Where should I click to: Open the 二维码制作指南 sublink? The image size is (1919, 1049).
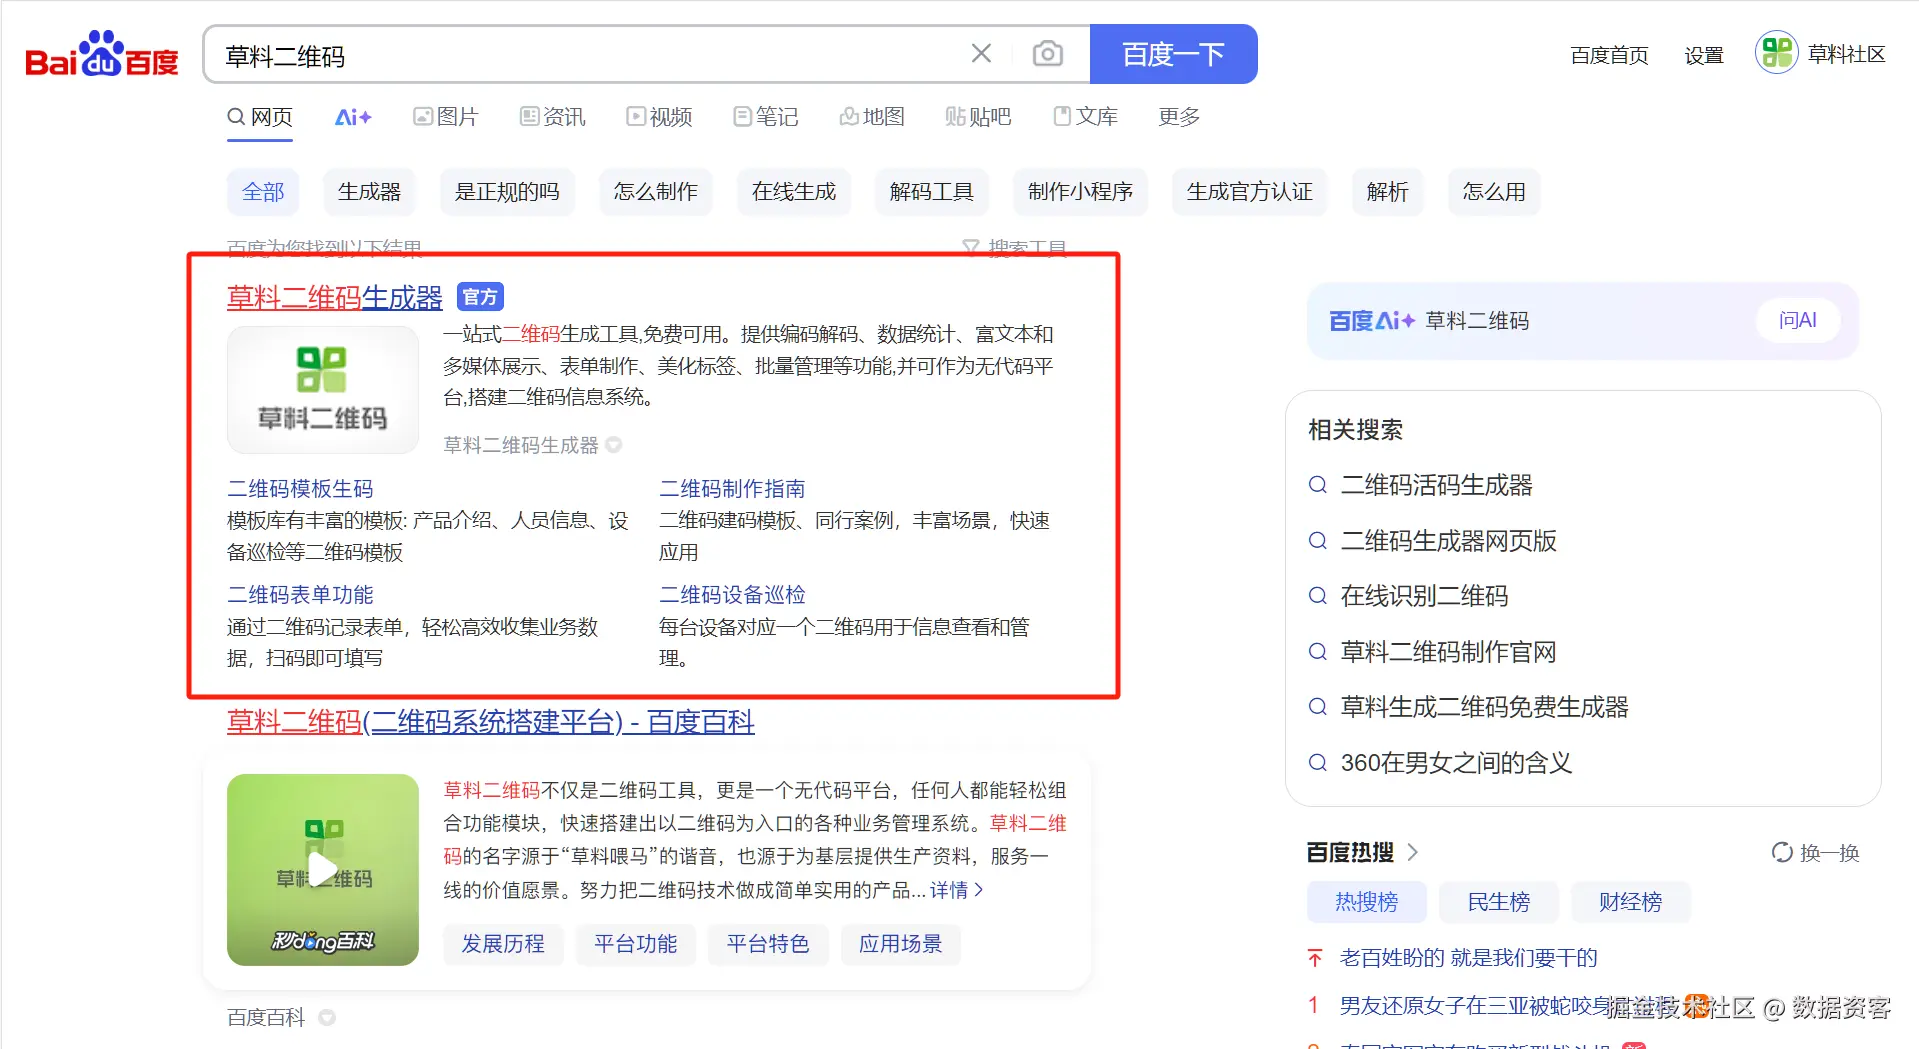pyautogui.click(x=732, y=489)
